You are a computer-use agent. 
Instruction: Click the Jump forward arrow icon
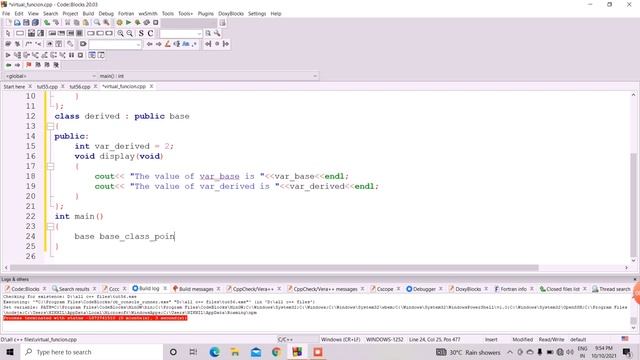point(17,65)
